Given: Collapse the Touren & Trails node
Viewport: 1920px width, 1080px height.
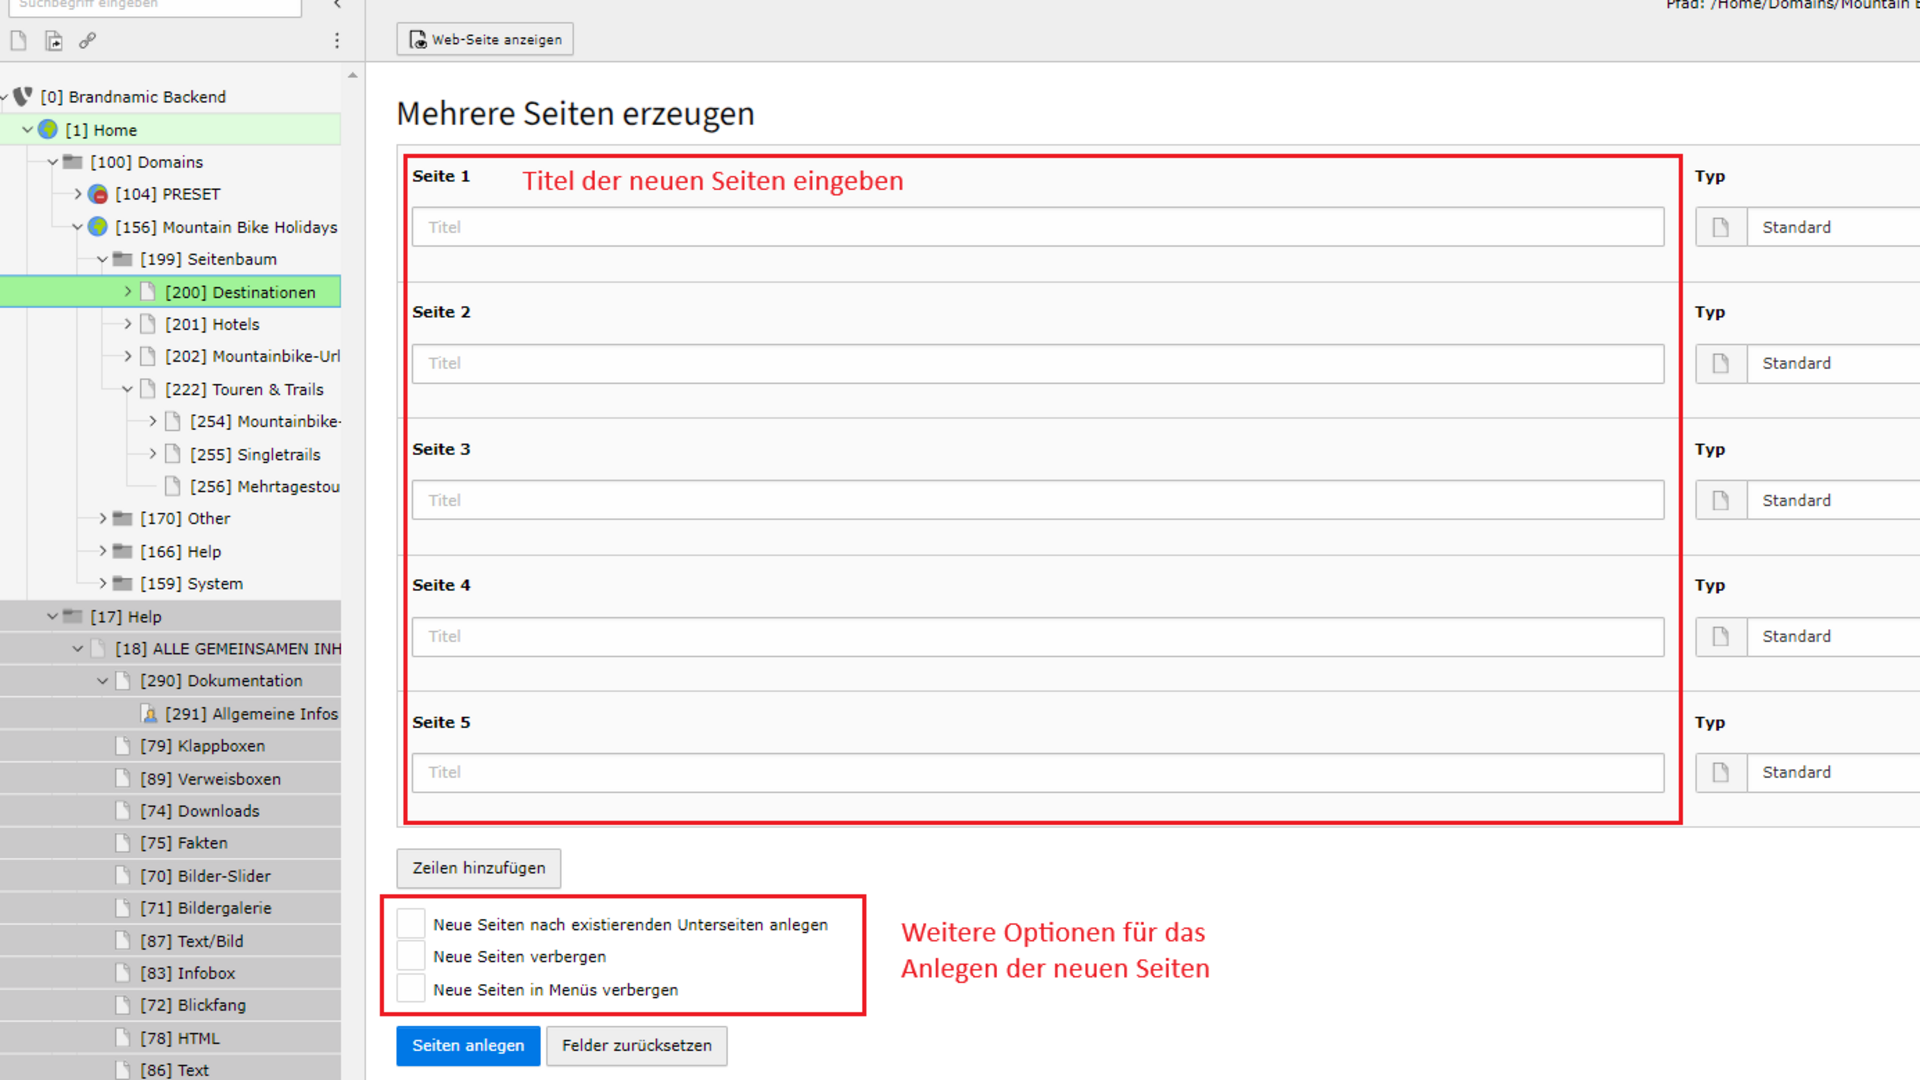Looking at the screenshot, I should tap(127, 389).
